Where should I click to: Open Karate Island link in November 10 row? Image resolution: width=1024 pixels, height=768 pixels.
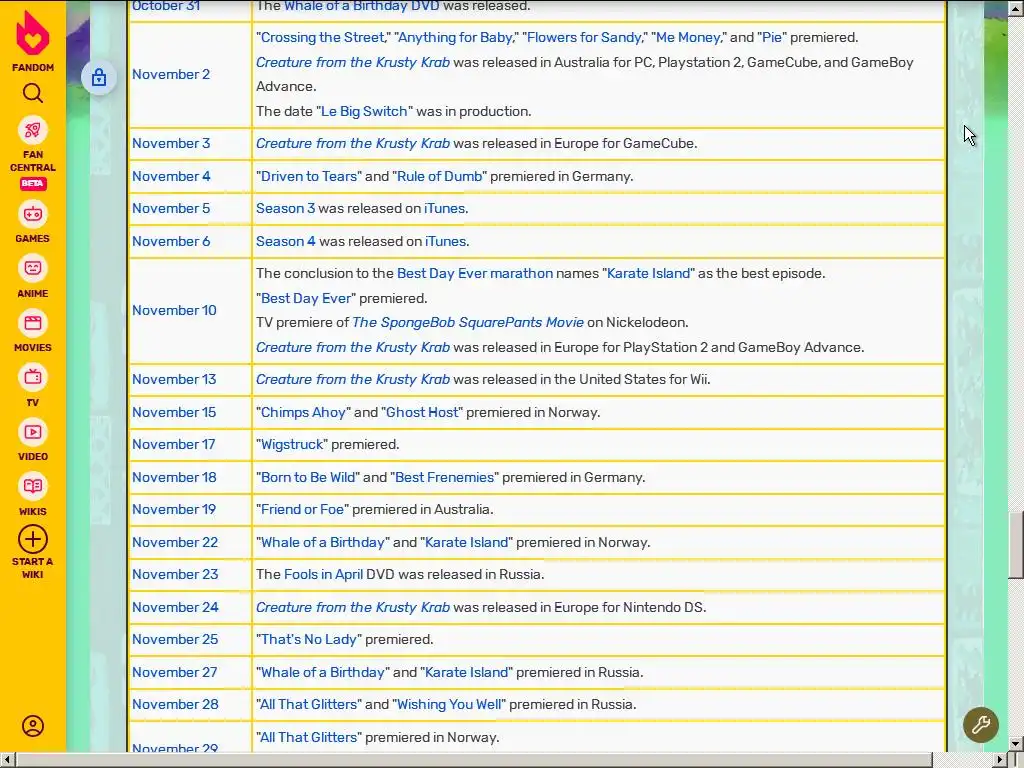click(x=648, y=274)
